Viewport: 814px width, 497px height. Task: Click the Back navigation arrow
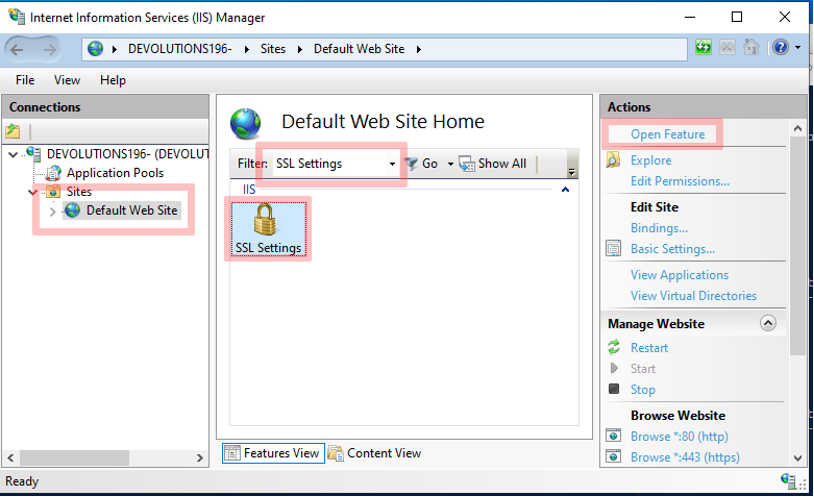[x=17, y=50]
